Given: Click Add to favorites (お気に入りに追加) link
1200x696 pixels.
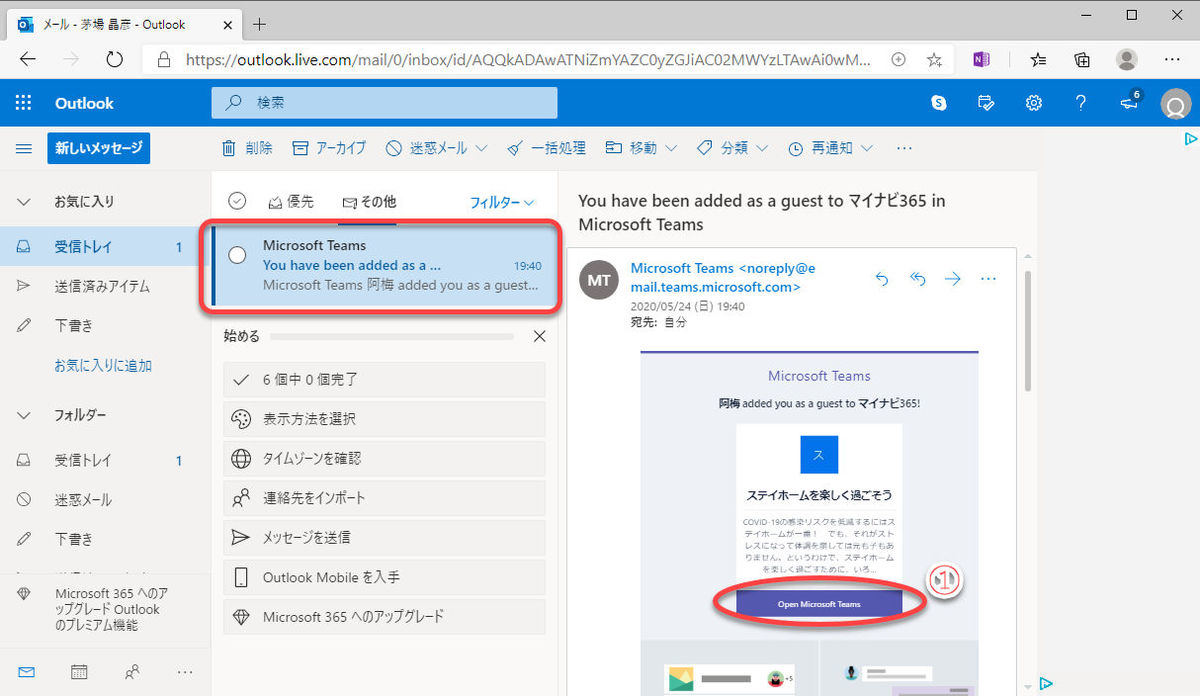Looking at the screenshot, I should 103,366.
